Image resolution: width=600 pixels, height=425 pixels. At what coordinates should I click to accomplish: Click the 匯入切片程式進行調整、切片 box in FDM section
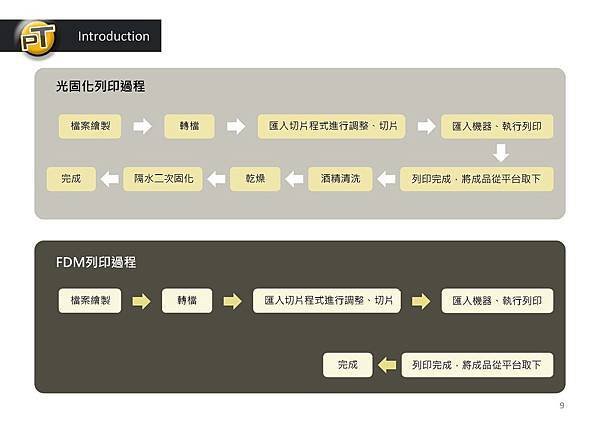point(327,301)
